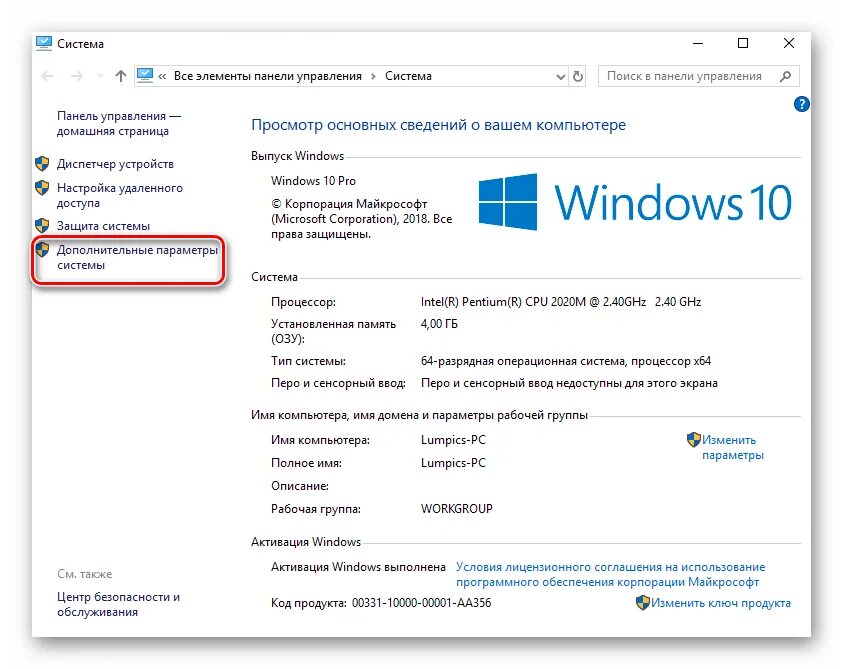Click Изменить ключ продукта link
This screenshot has width=843, height=669.
click(720, 603)
